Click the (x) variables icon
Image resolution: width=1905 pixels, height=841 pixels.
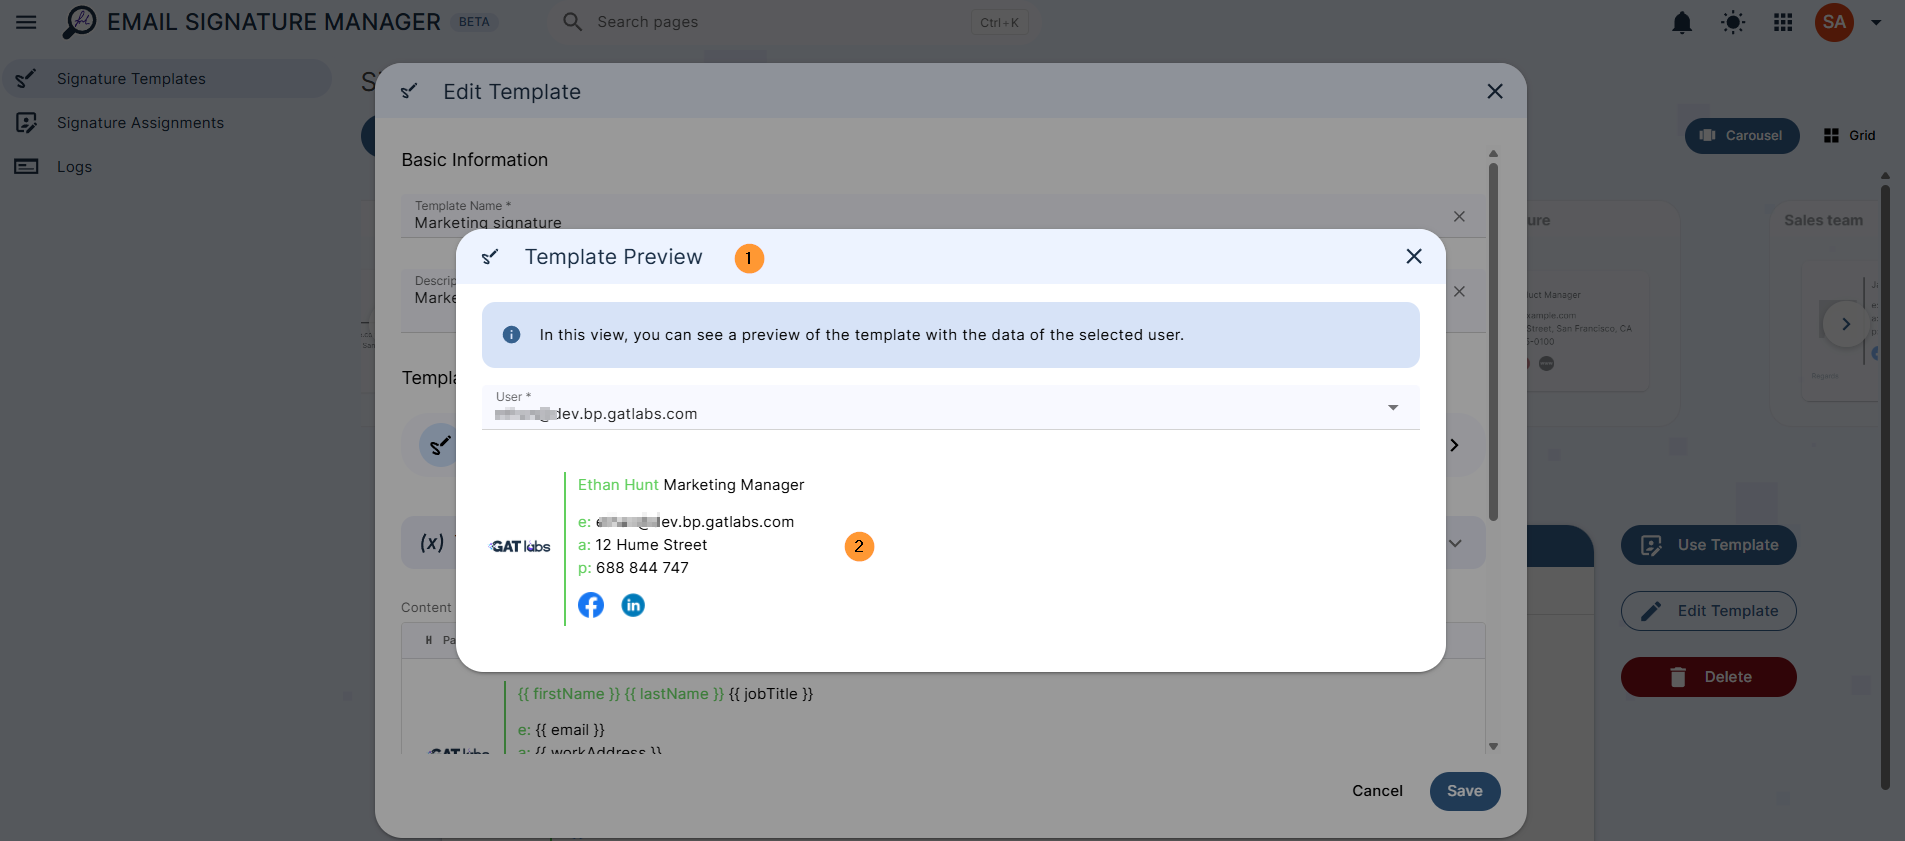[432, 543]
